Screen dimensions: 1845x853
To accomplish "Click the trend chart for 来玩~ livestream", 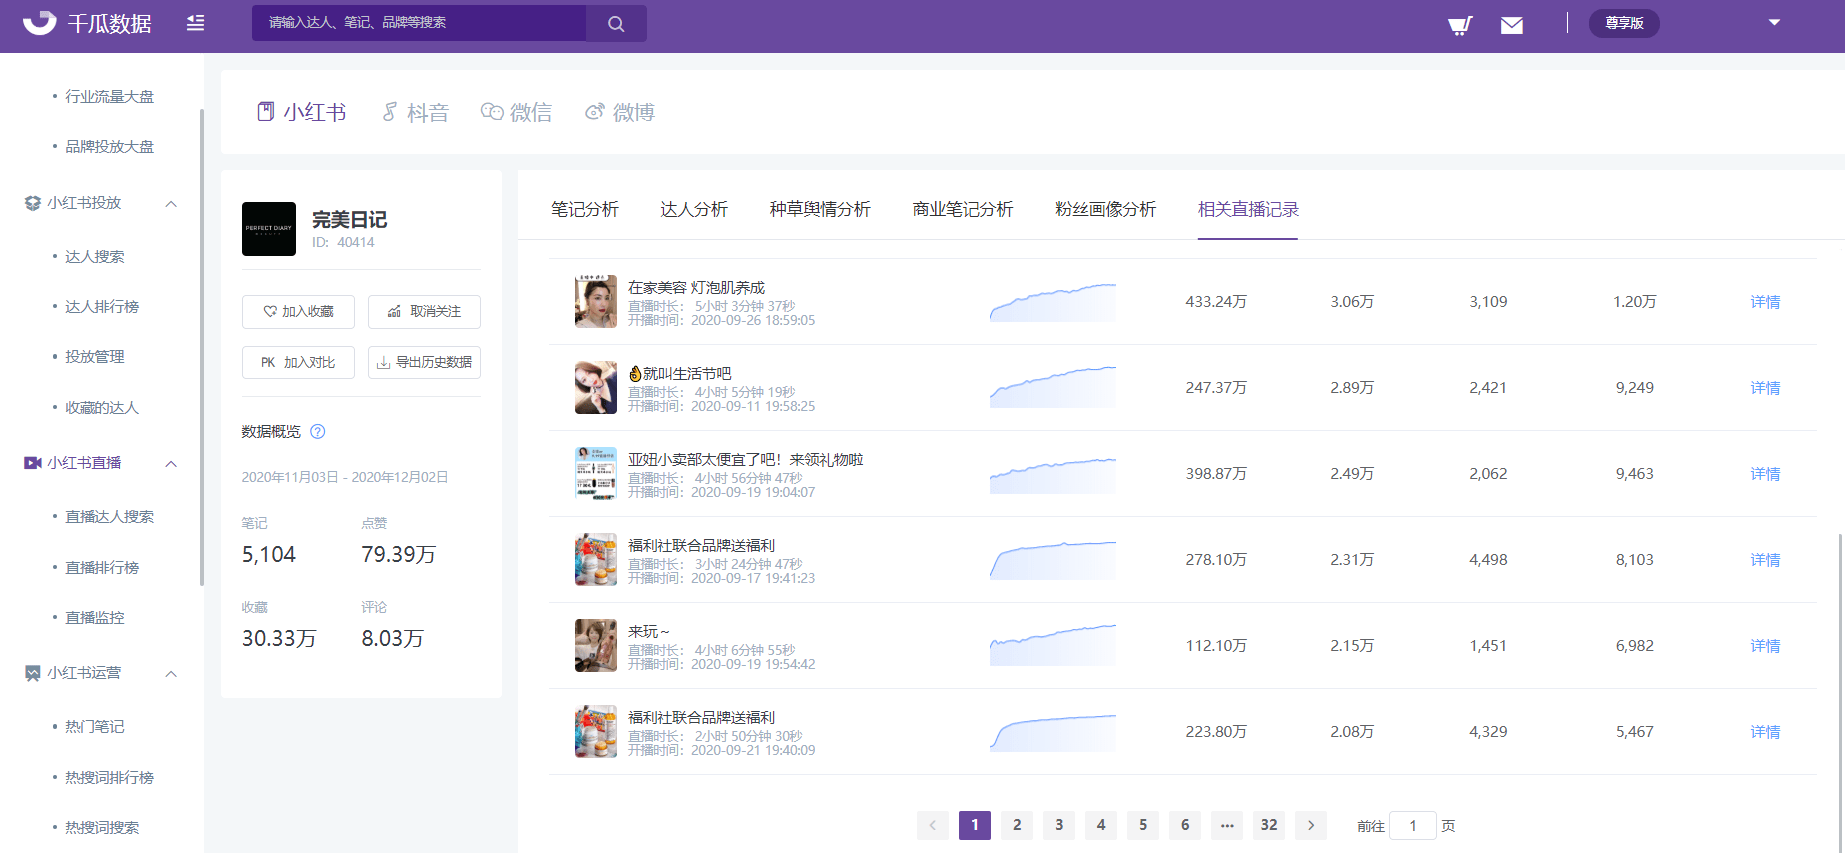I will pyautogui.click(x=1052, y=646).
